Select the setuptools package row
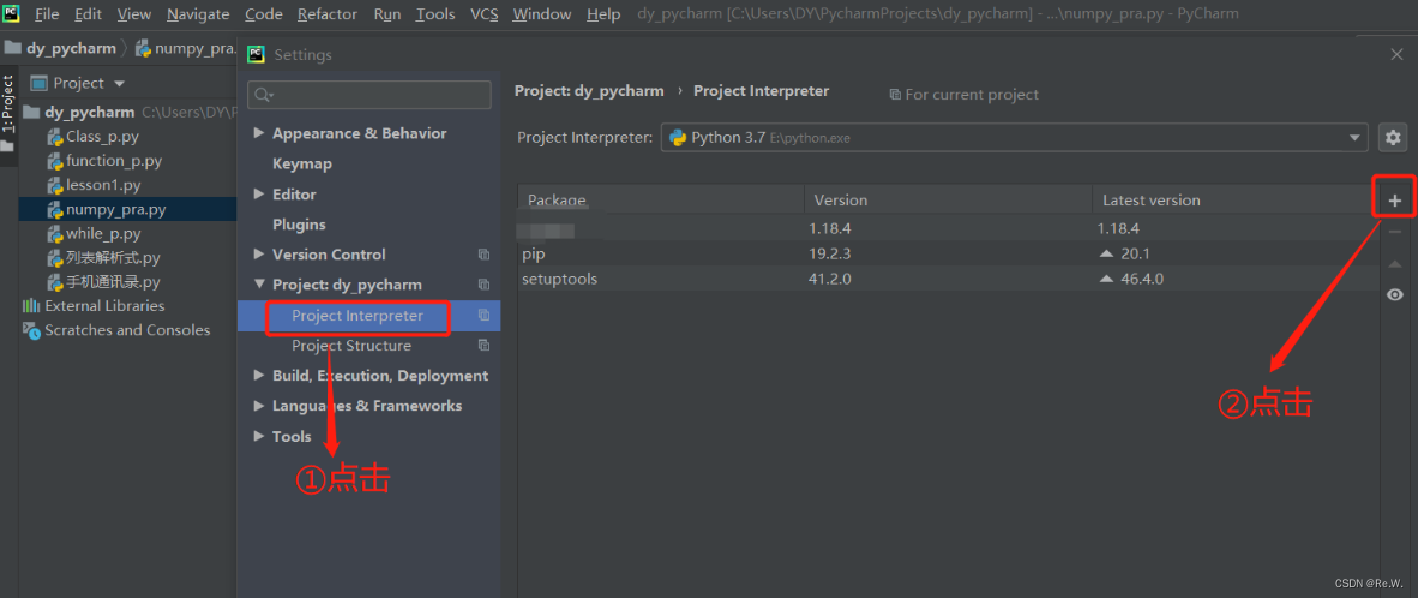Viewport: 1419px width, 598px height. point(948,279)
